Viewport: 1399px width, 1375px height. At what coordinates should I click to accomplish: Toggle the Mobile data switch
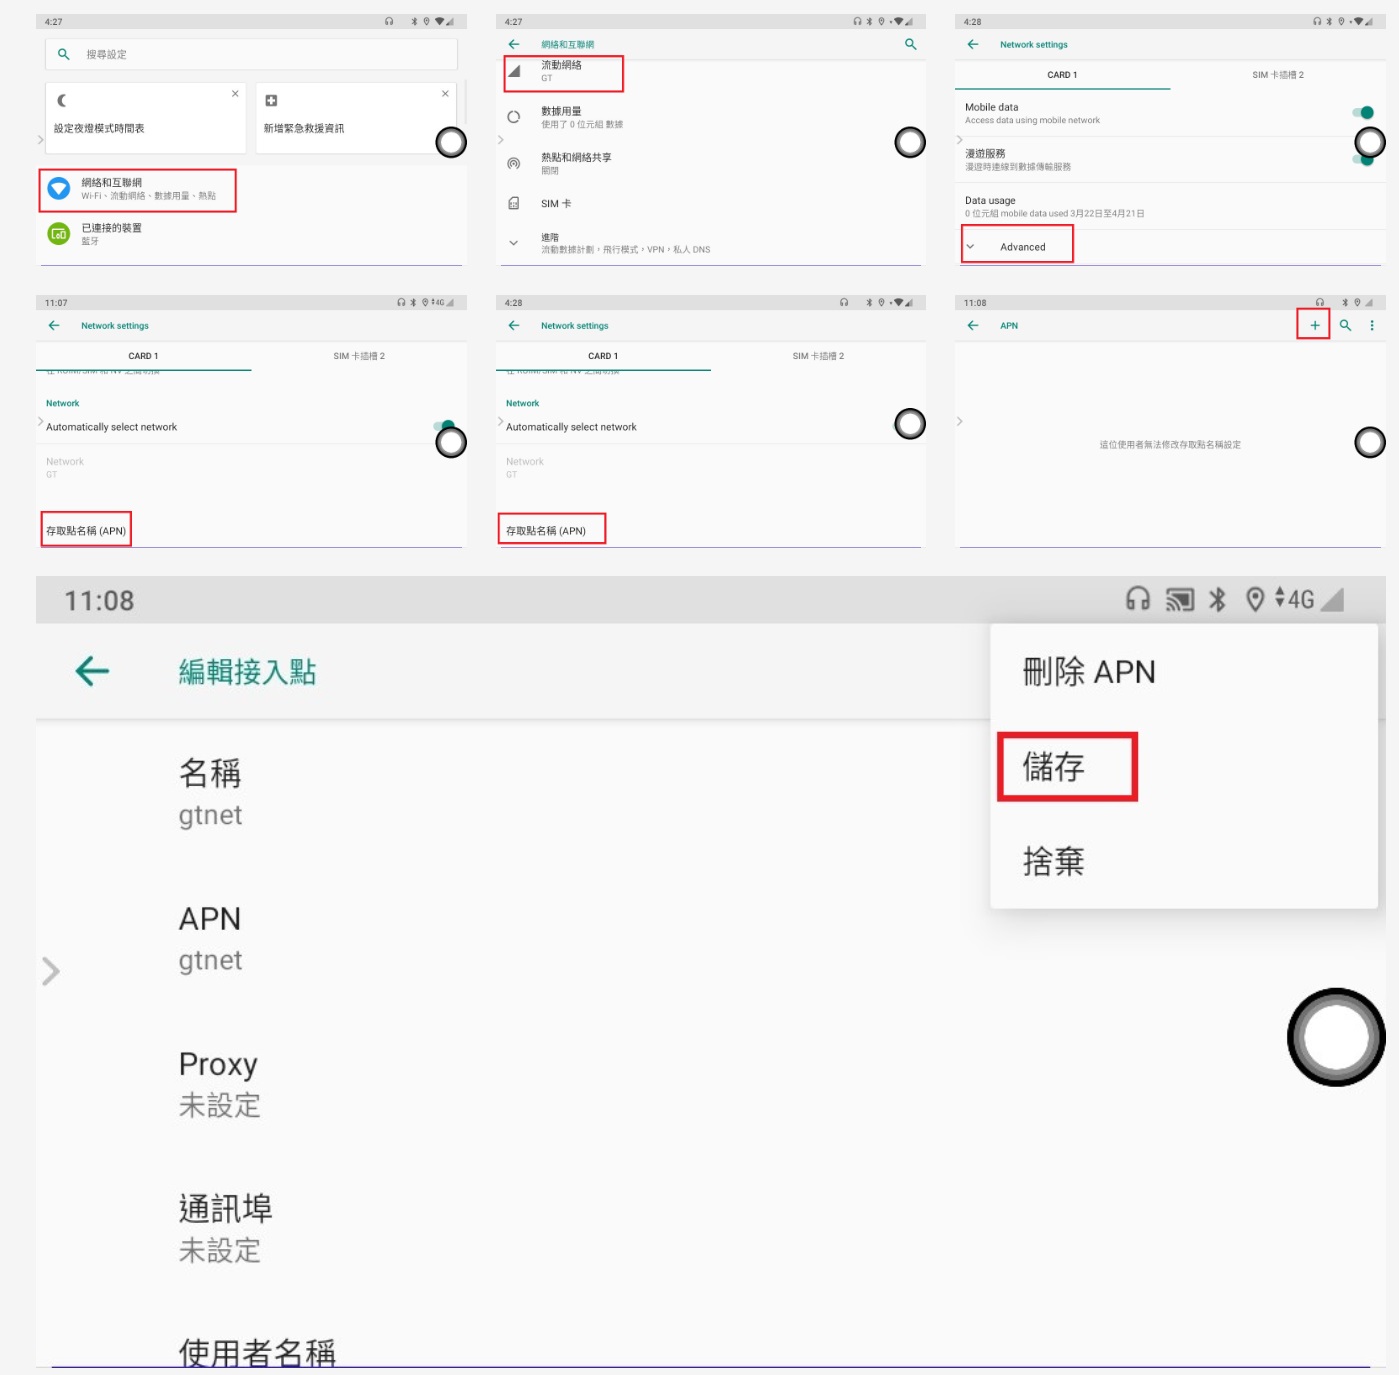coord(1363,113)
